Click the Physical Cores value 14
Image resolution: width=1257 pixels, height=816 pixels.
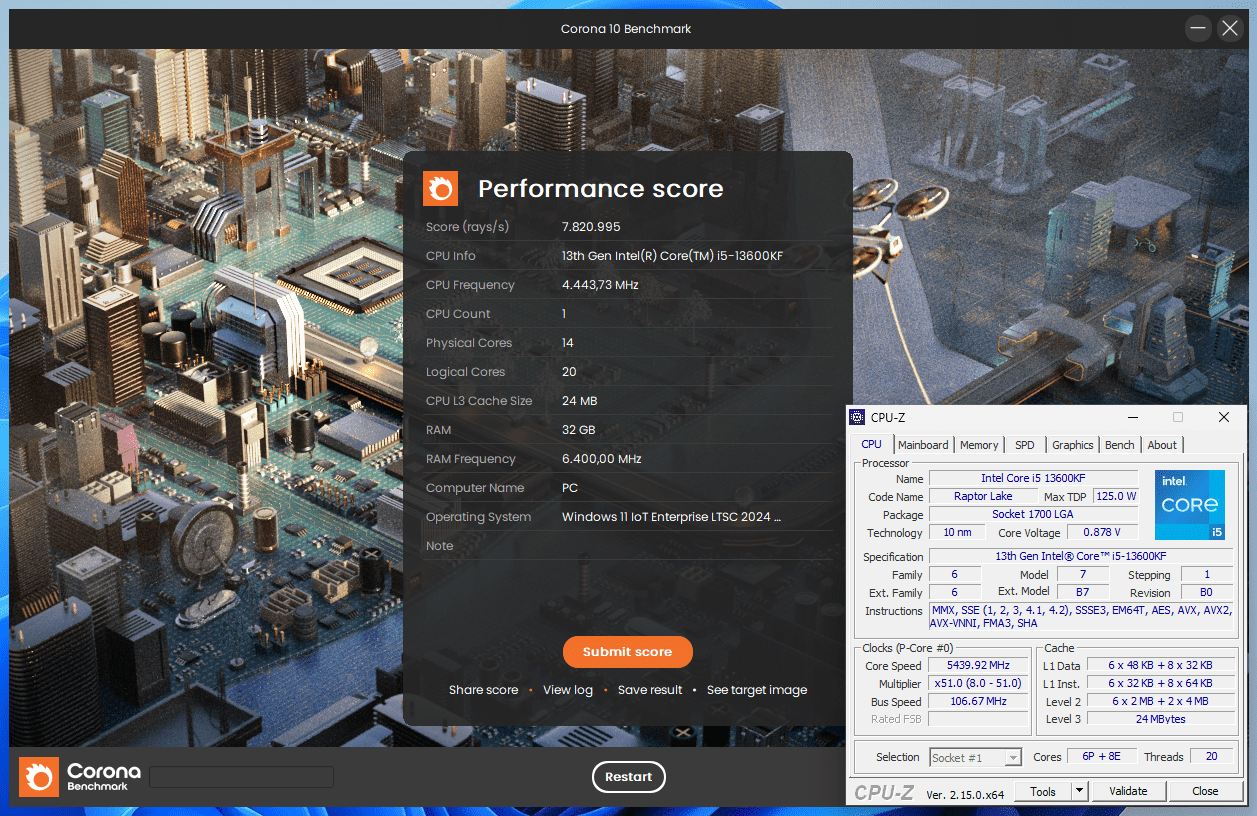click(x=568, y=343)
